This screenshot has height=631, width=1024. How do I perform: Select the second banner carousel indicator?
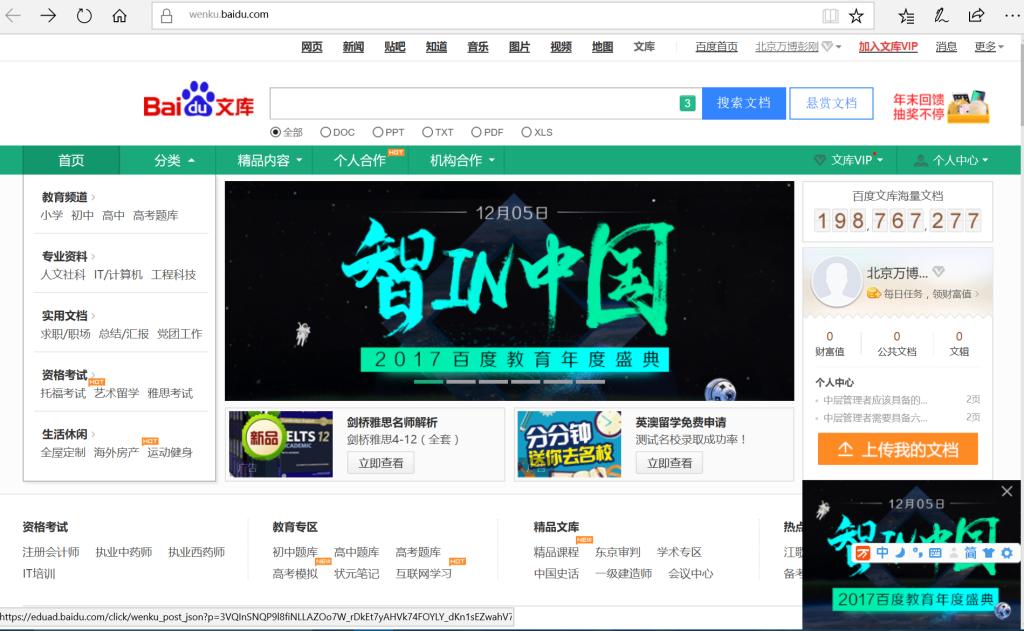[x=461, y=381]
